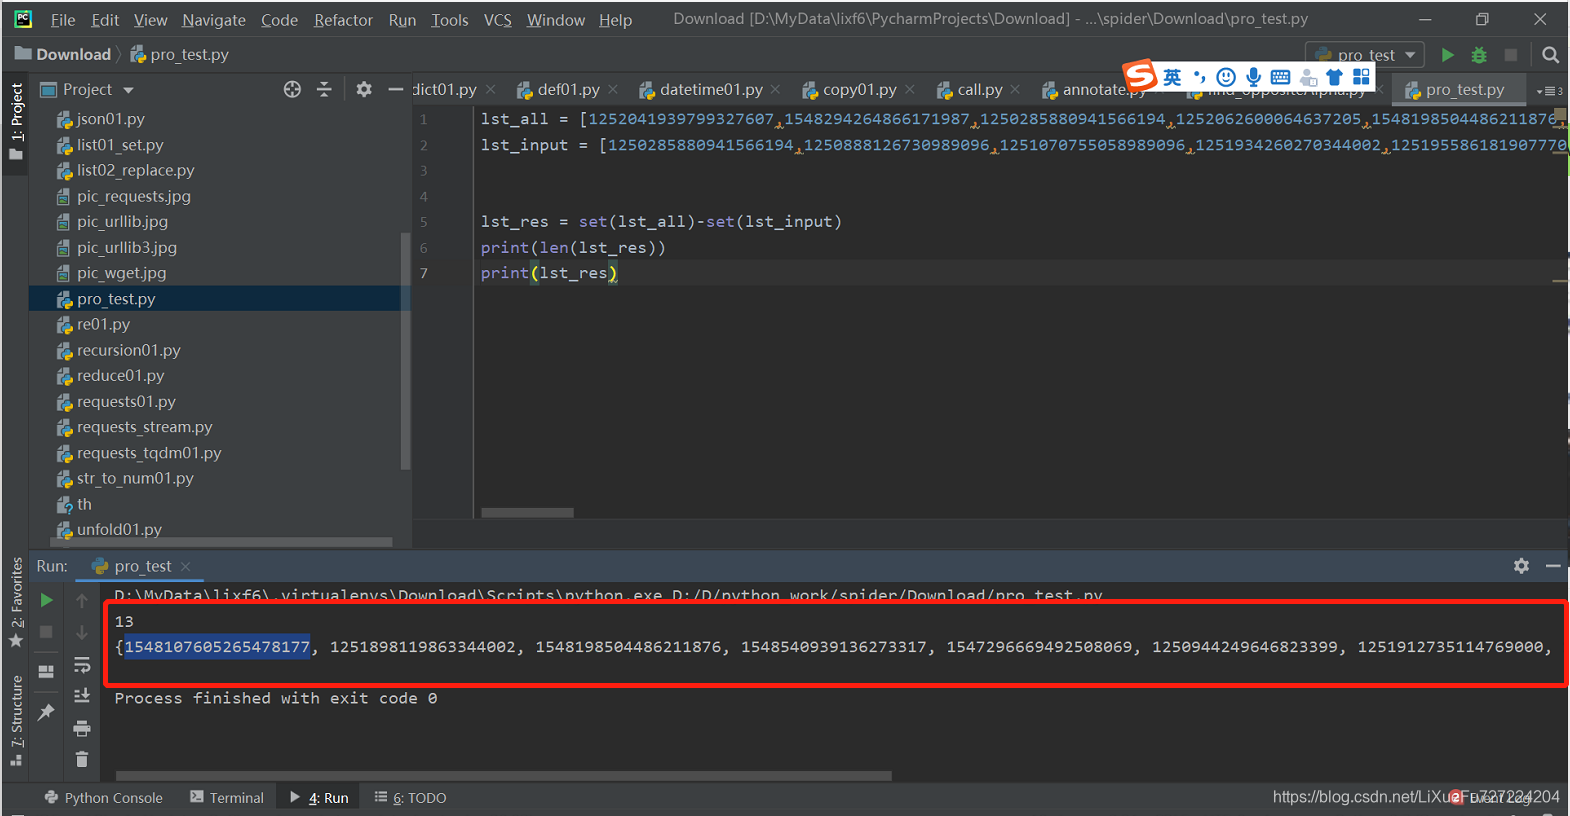The image size is (1570, 816).
Task: Stop process in Run panel
Action: click(x=46, y=632)
